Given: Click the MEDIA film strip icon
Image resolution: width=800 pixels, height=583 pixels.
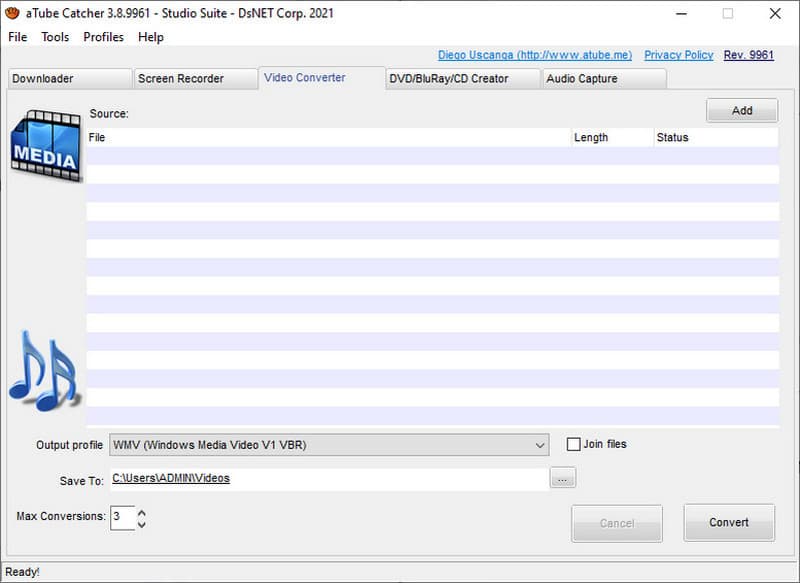Looking at the screenshot, I should click(x=45, y=146).
